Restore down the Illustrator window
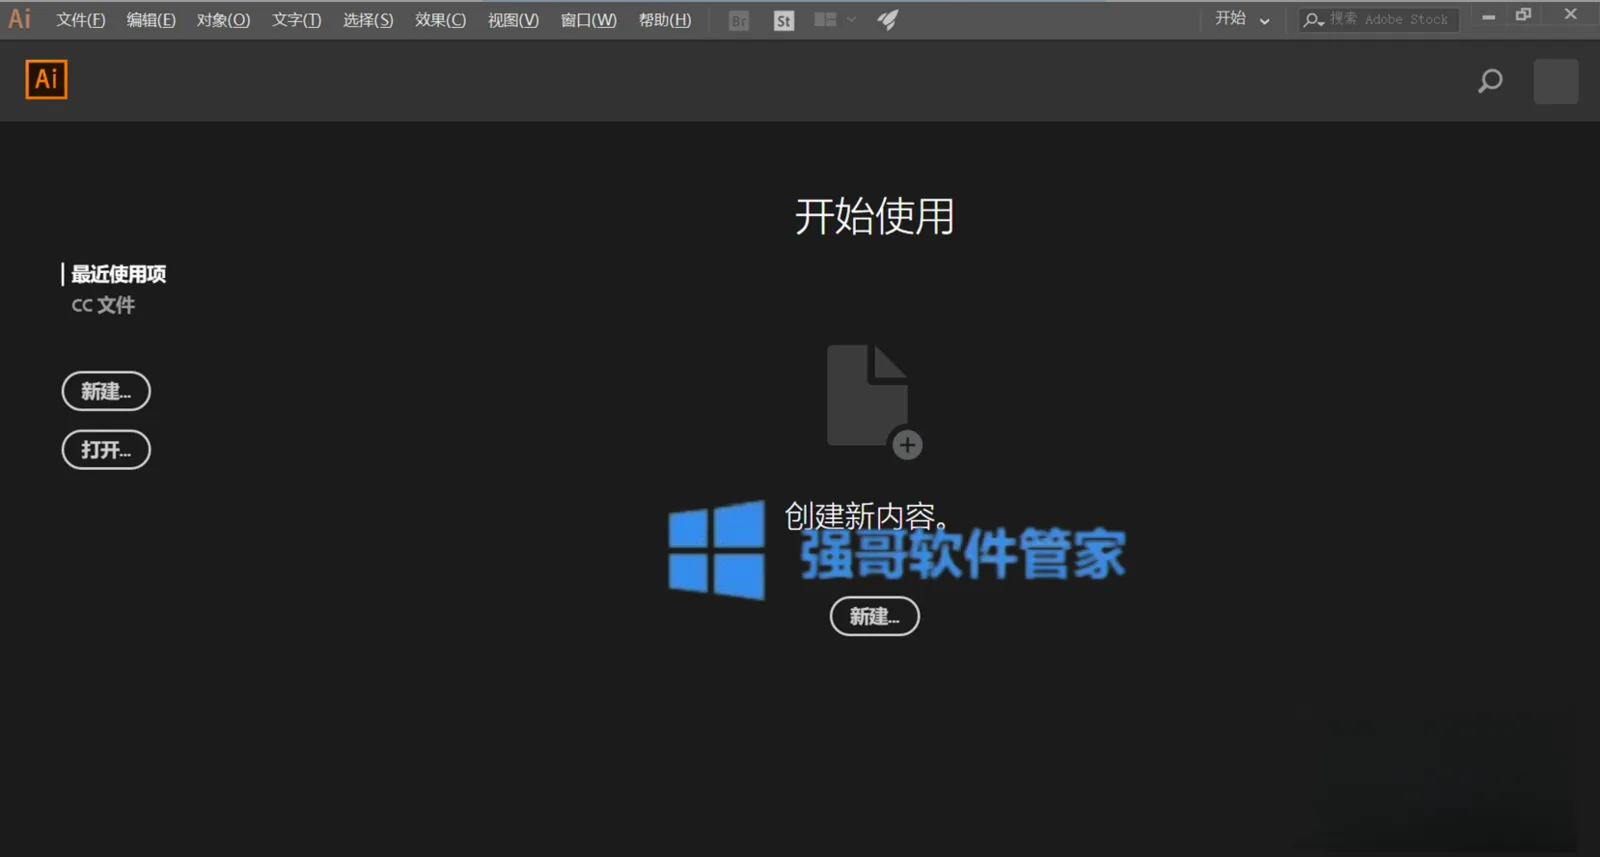This screenshot has width=1600, height=857. tap(1524, 15)
